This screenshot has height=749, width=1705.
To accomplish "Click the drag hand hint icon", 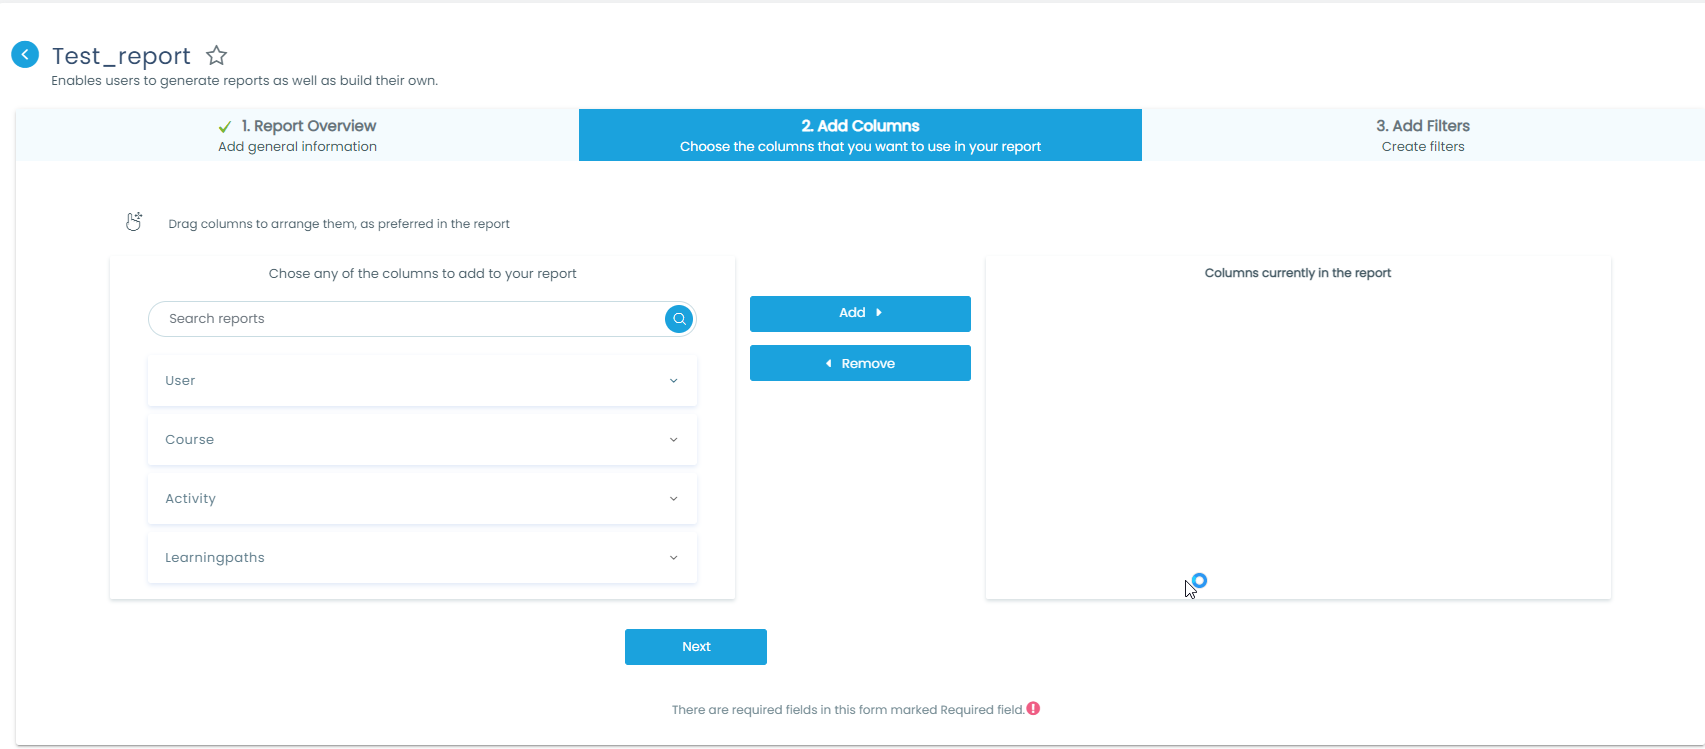I will click(134, 222).
